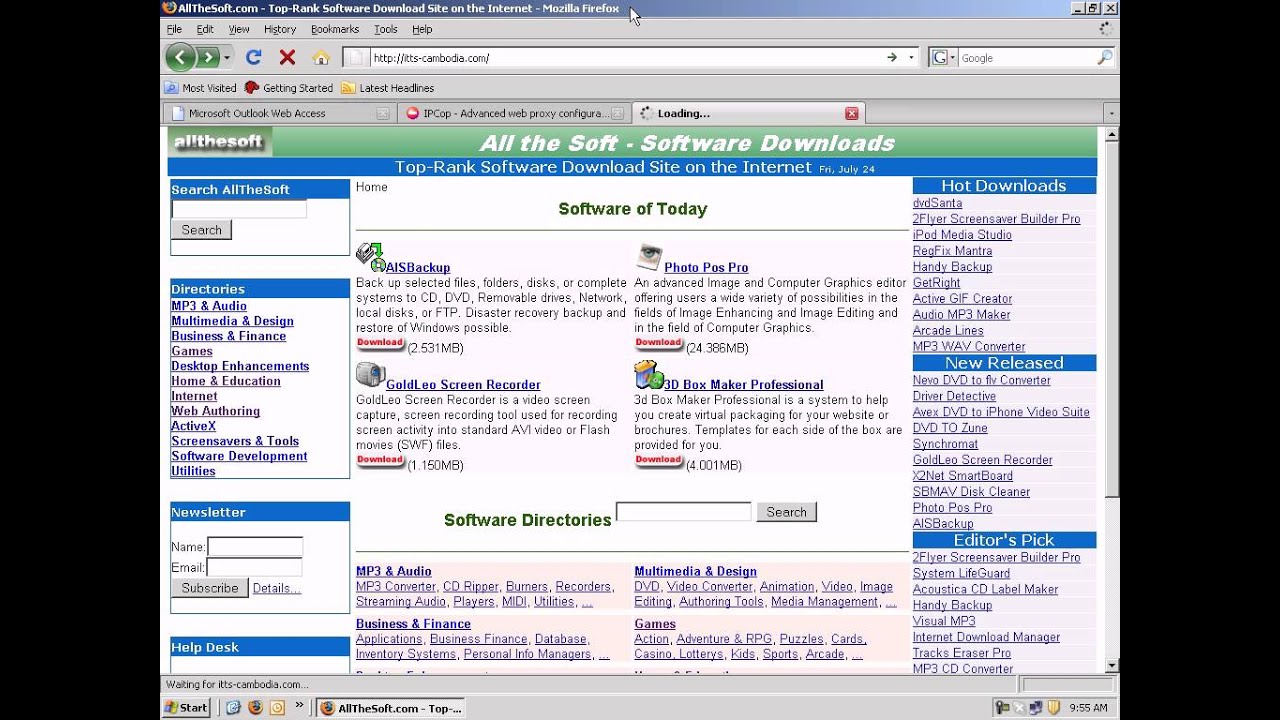Stop loading with the red X

pos(287,57)
